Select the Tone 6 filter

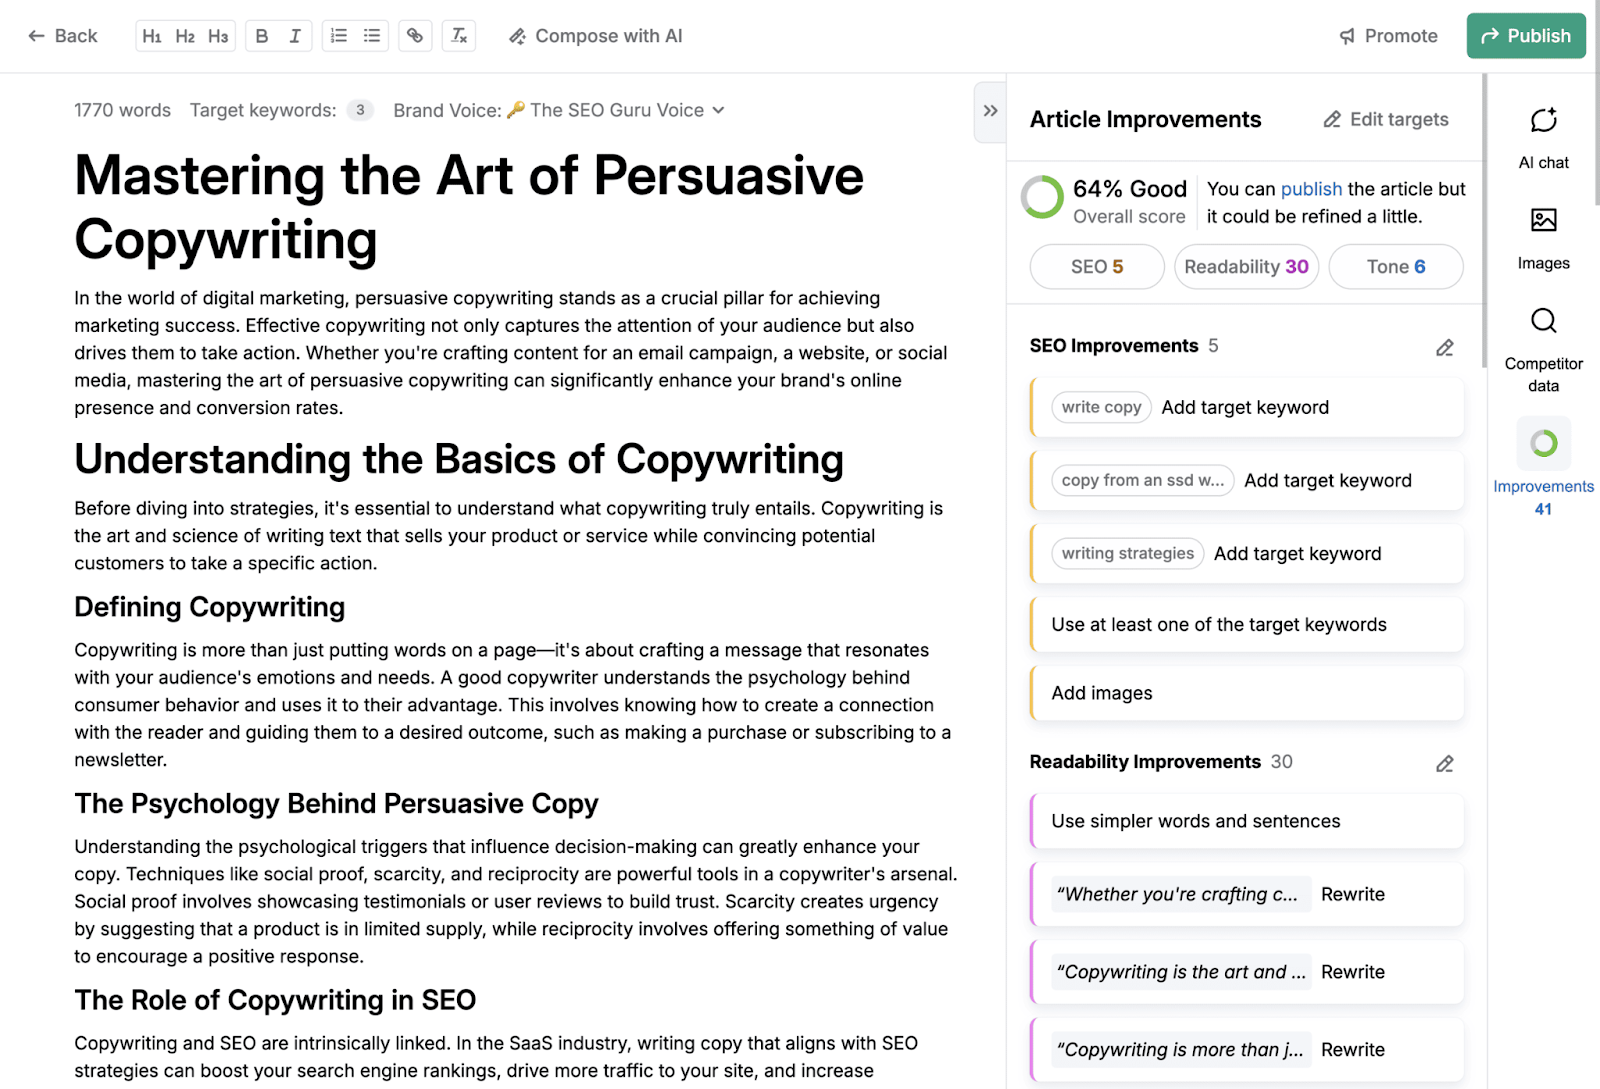pos(1395,266)
